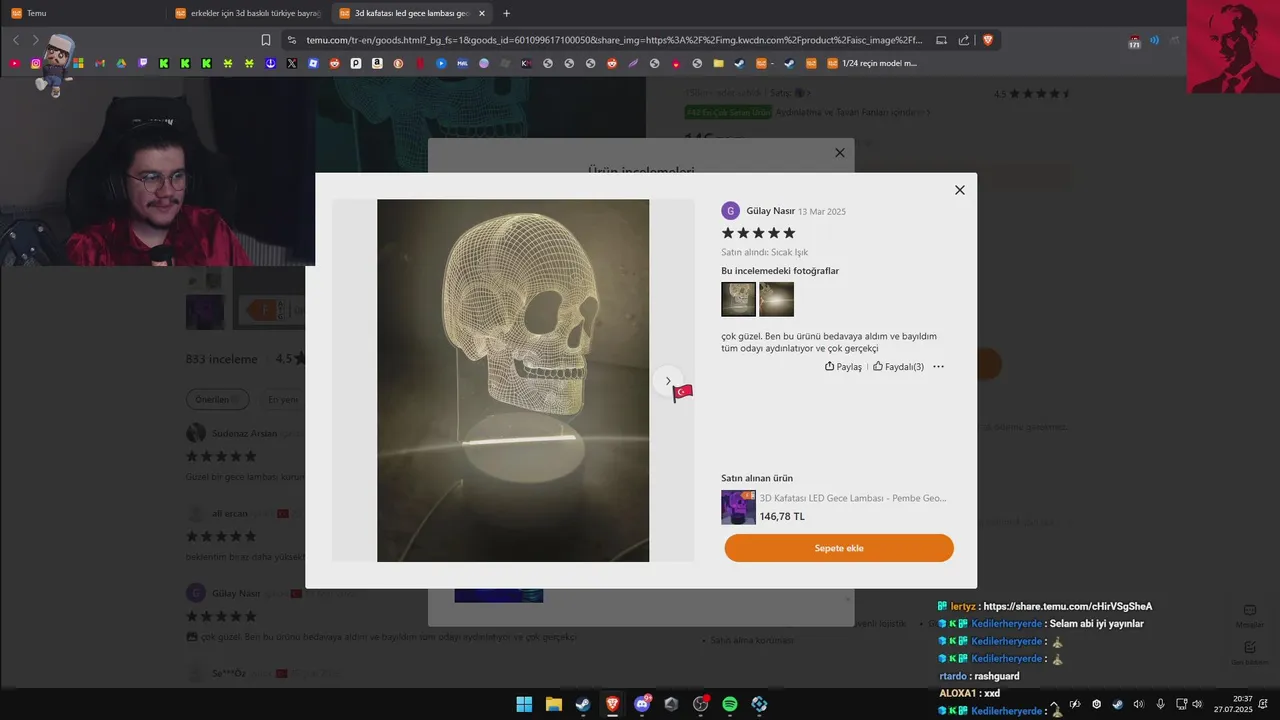Open the X (Twitter) bookmark
Viewport: 1280px width, 720px height.
[291, 63]
